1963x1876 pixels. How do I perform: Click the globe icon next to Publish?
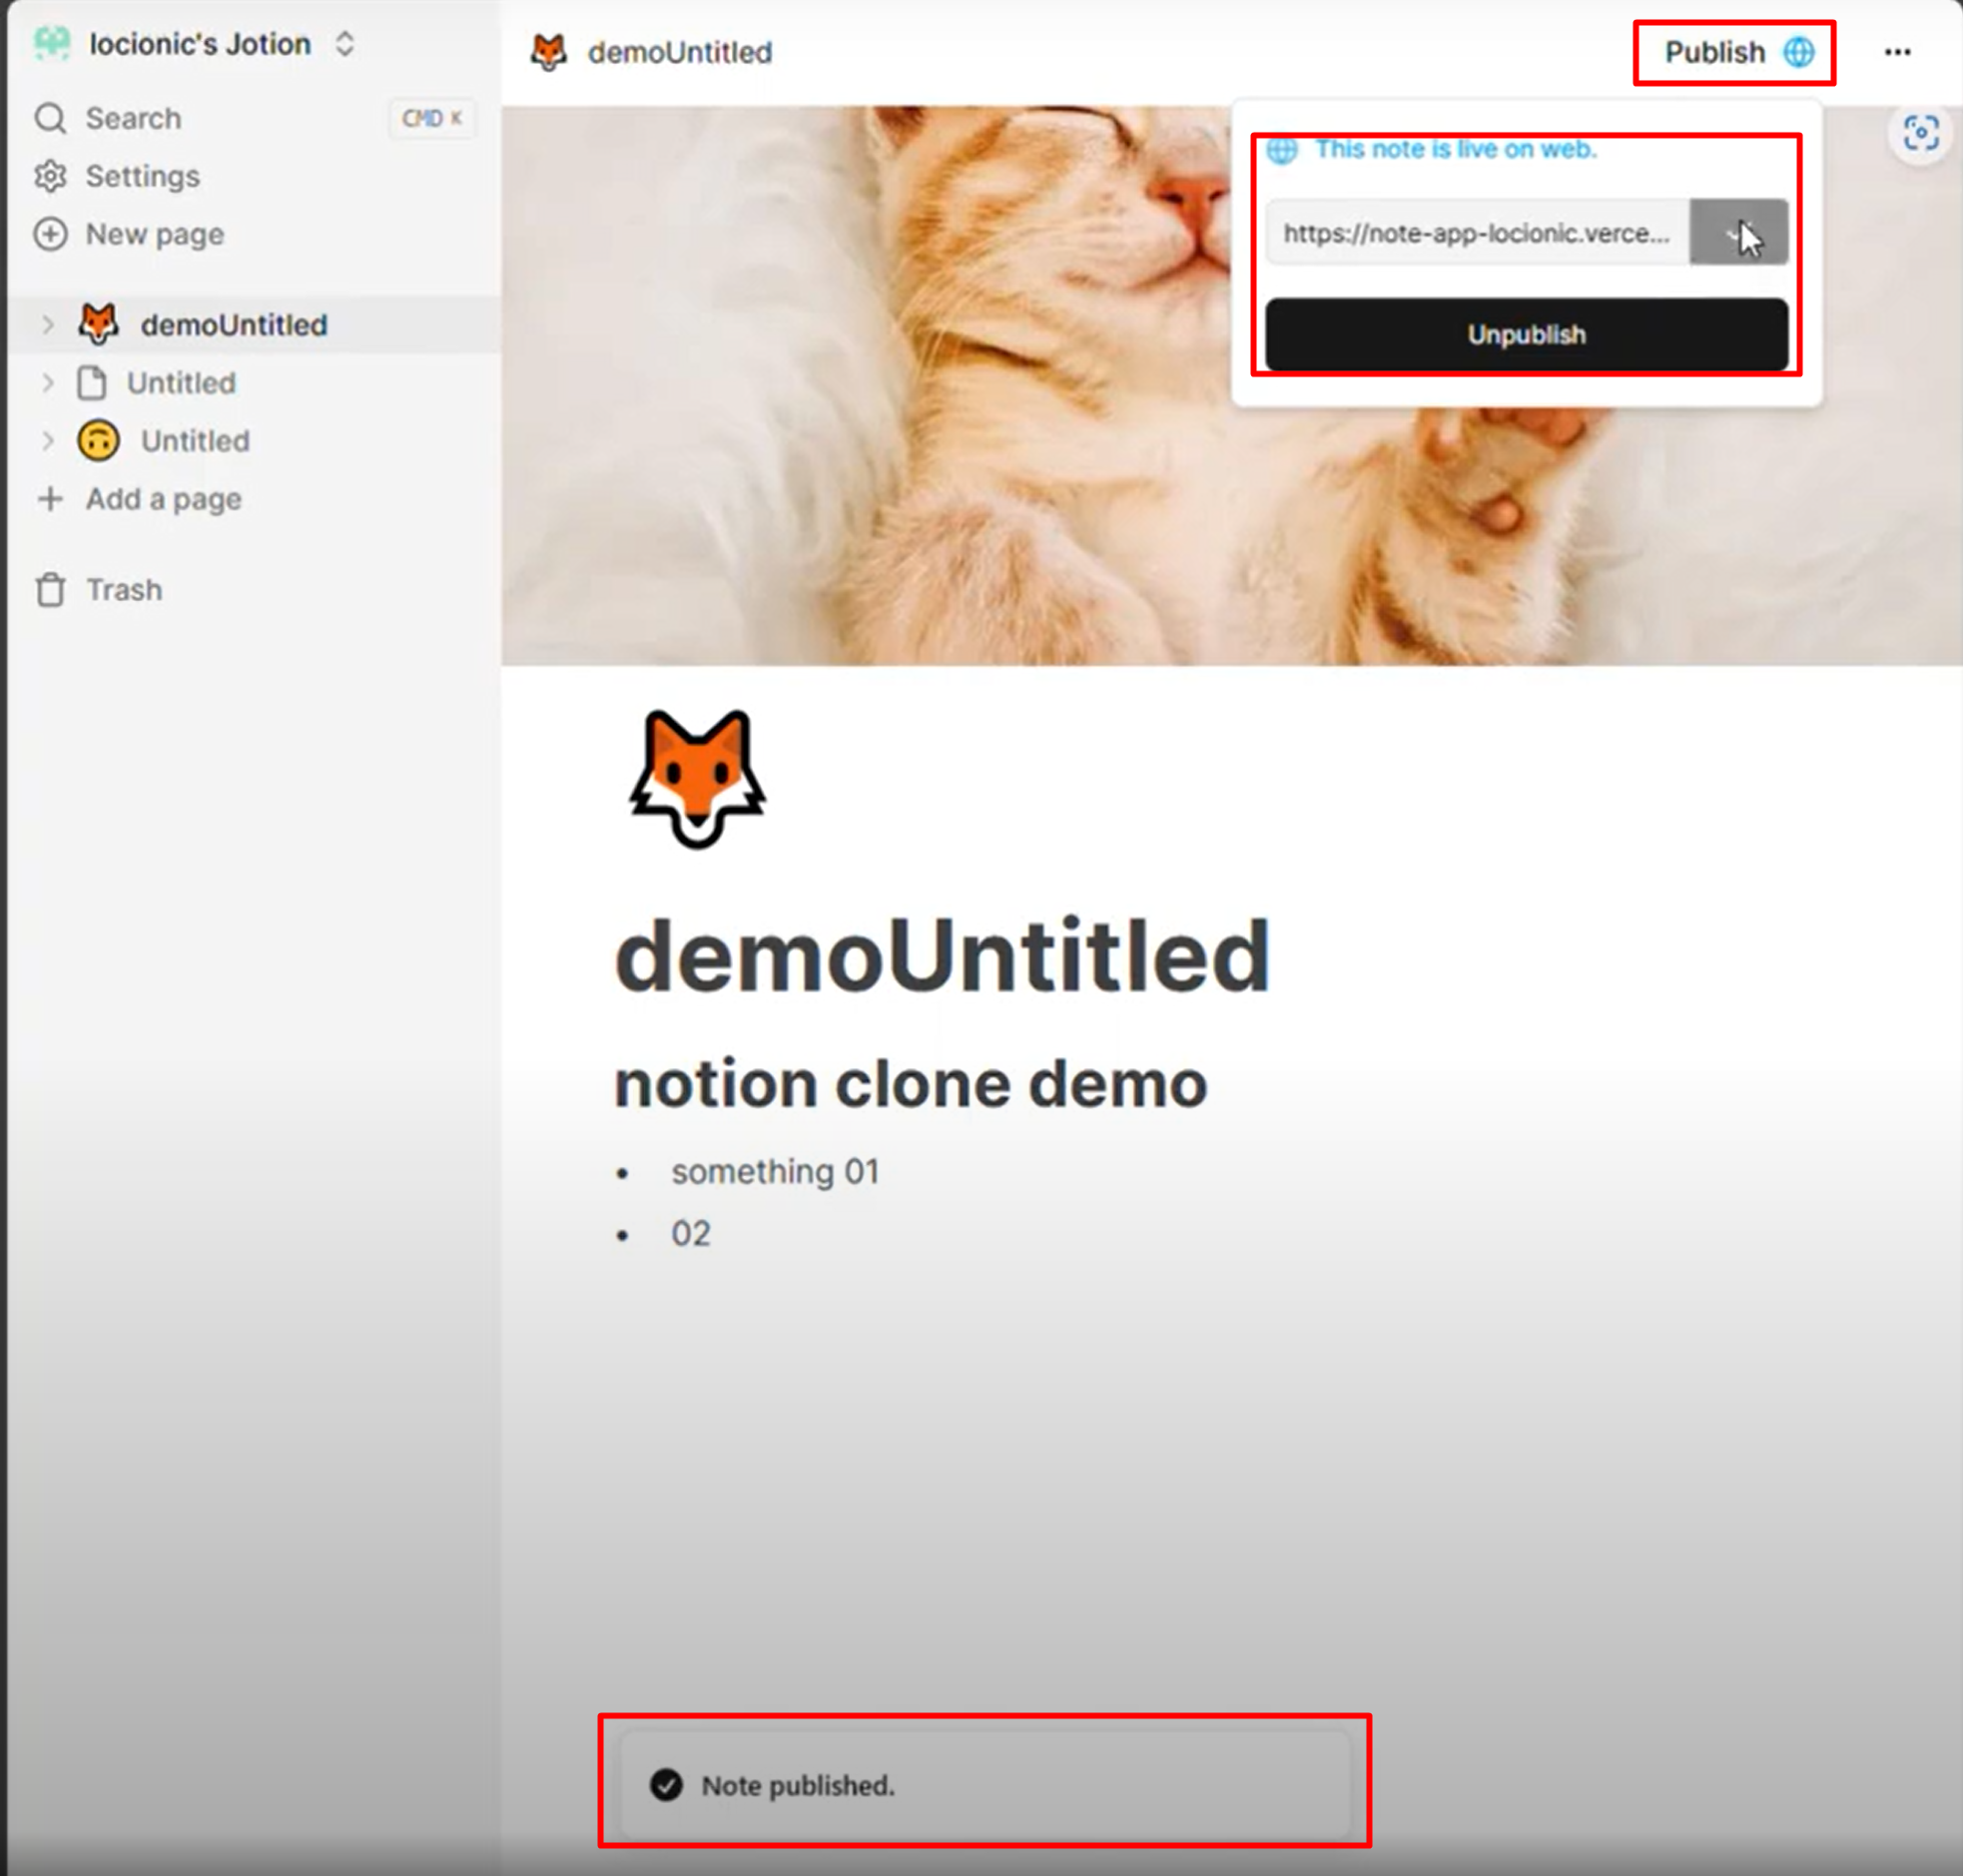pyautogui.click(x=1799, y=52)
